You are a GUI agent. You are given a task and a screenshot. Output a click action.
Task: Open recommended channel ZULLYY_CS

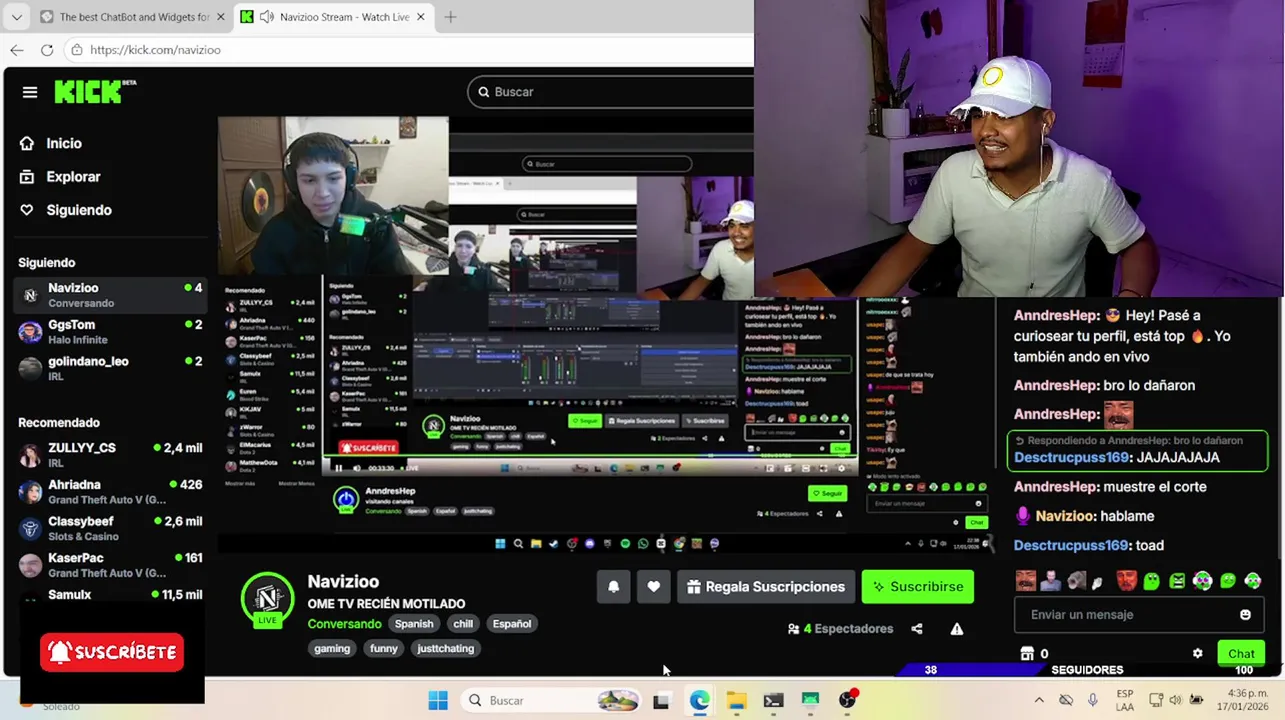110,455
